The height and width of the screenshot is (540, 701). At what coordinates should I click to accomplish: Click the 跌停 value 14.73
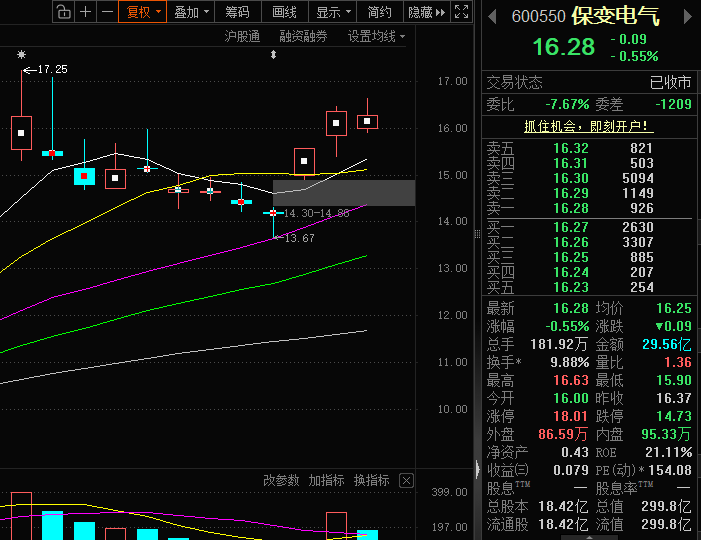point(674,416)
